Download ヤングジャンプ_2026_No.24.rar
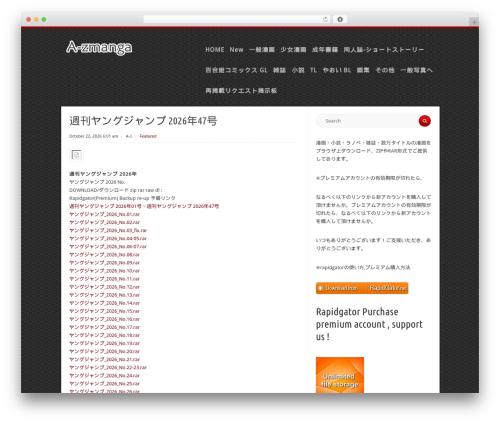The image size is (500, 423). 104,376
